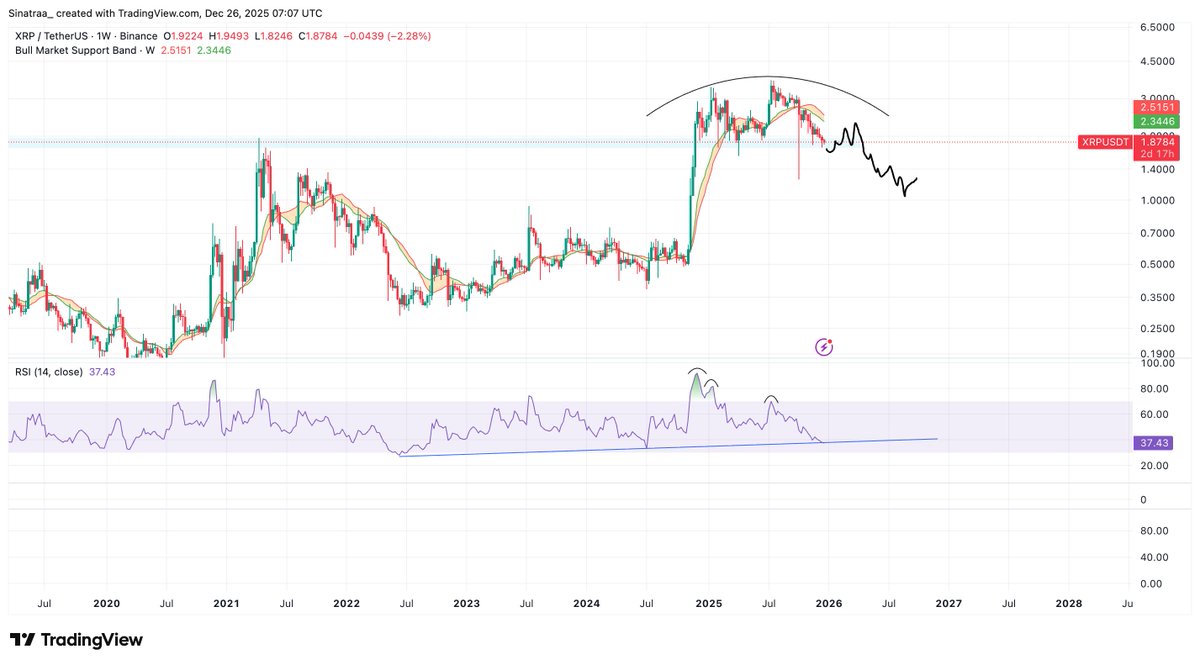Click the 2027 time axis label

(x=948, y=604)
